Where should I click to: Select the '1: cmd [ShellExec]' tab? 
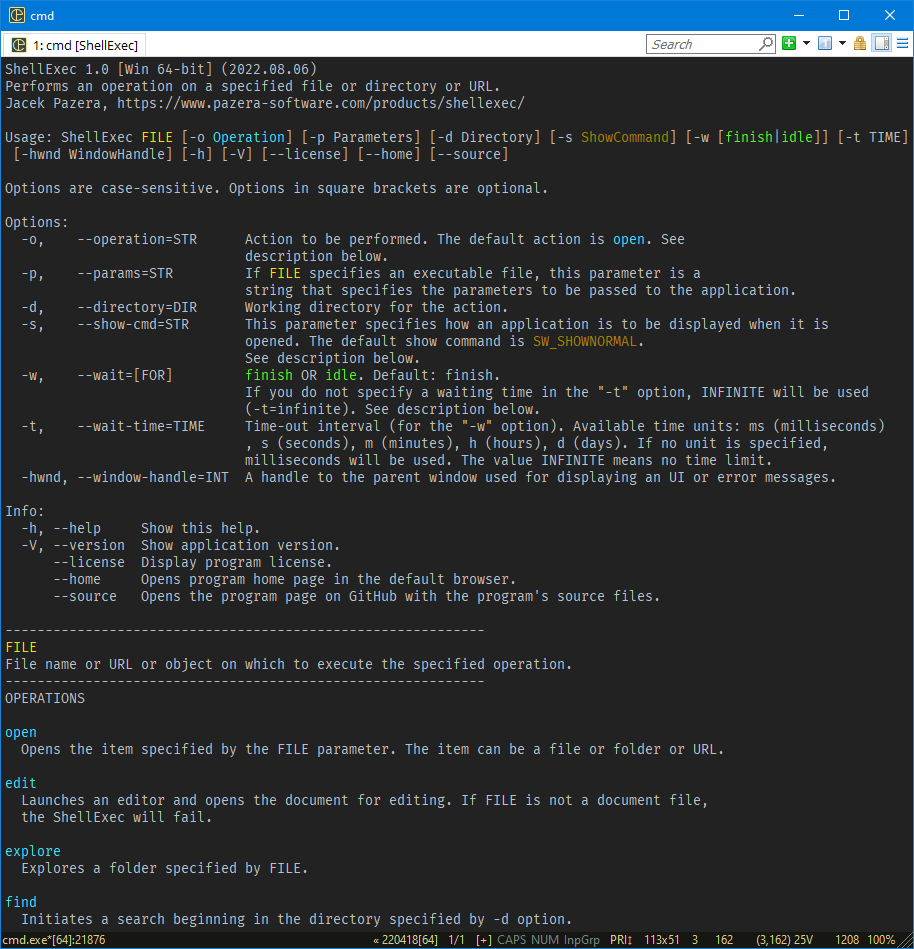75,45
